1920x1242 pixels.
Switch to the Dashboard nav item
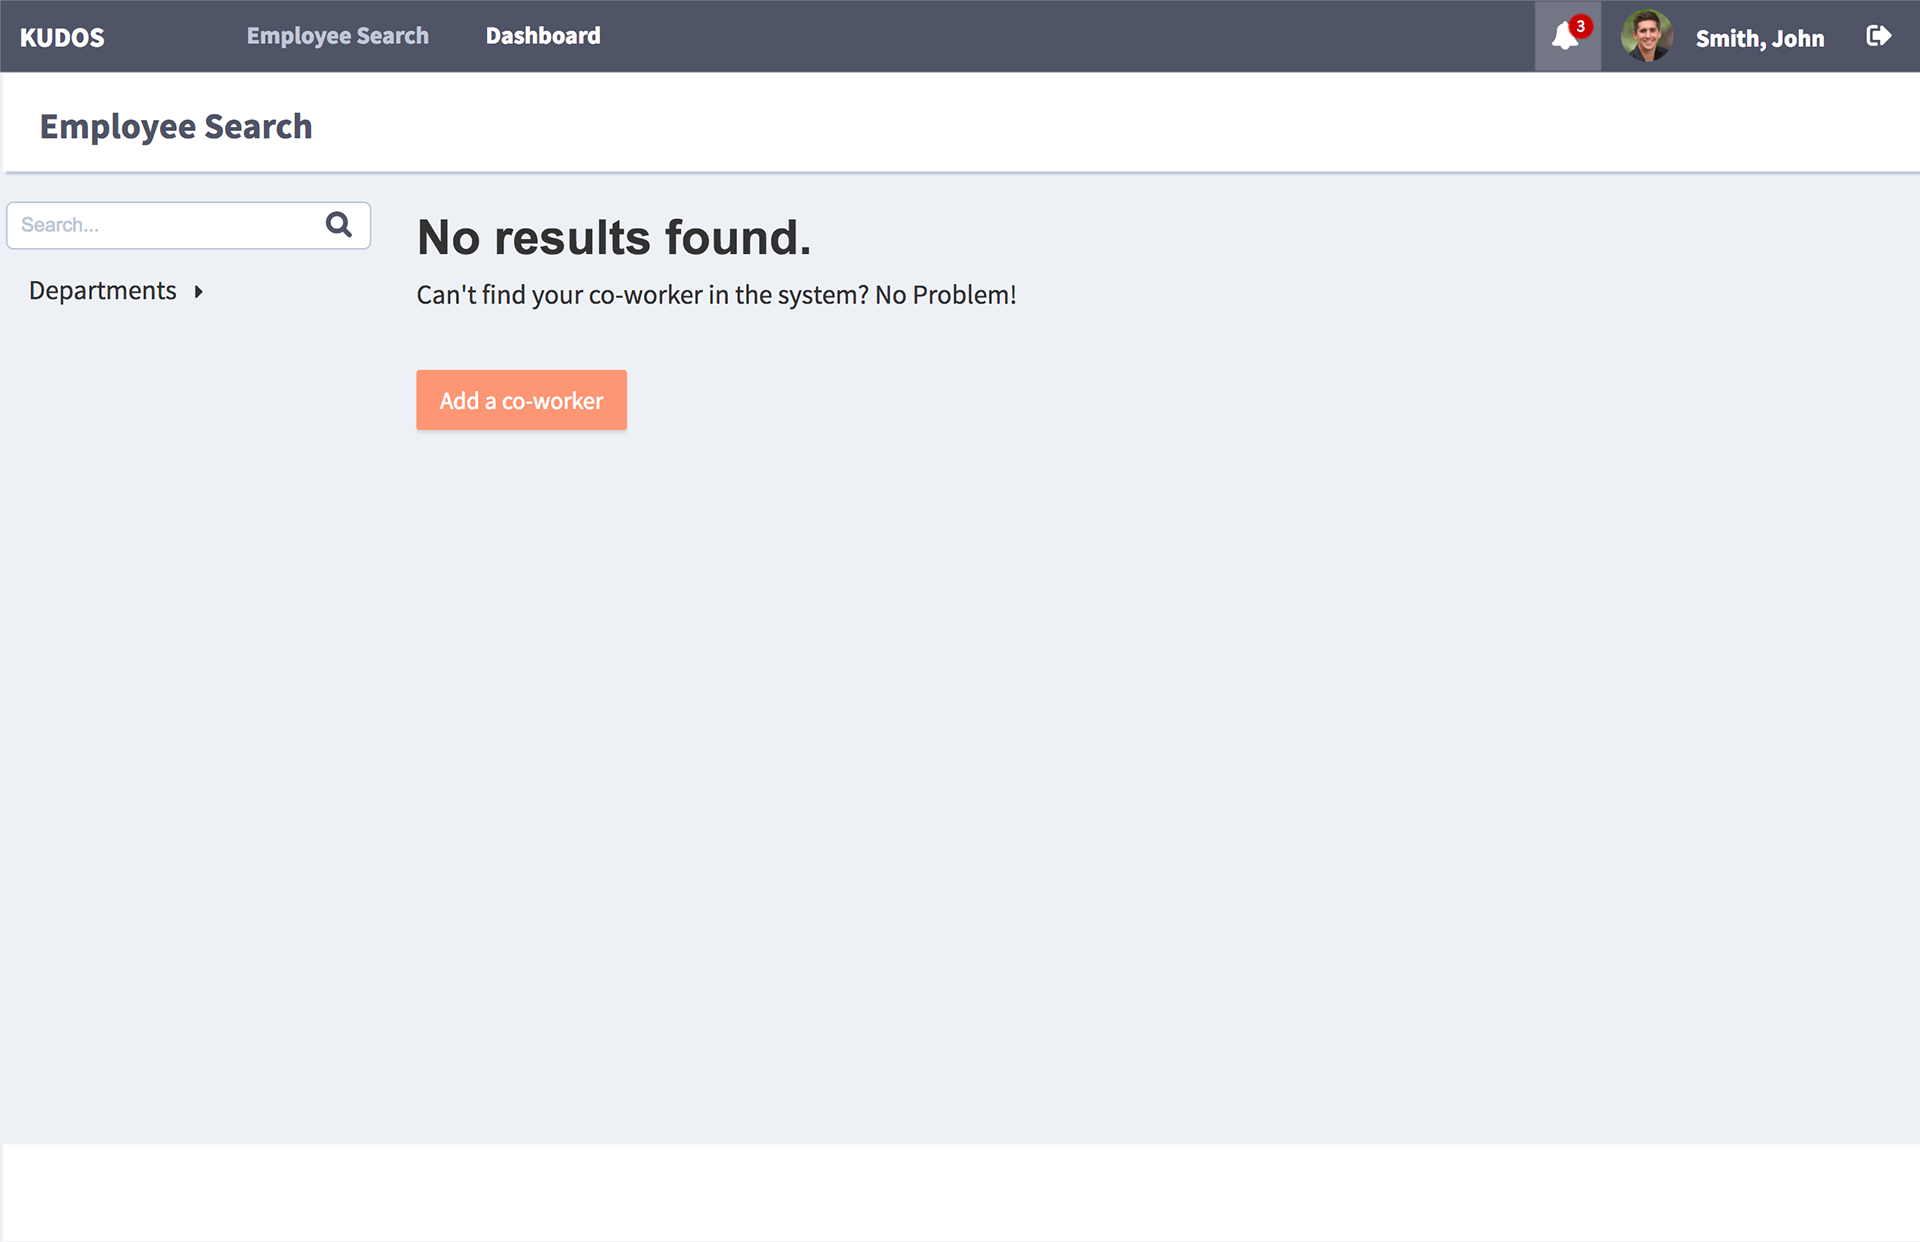pyautogui.click(x=543, y=36)
